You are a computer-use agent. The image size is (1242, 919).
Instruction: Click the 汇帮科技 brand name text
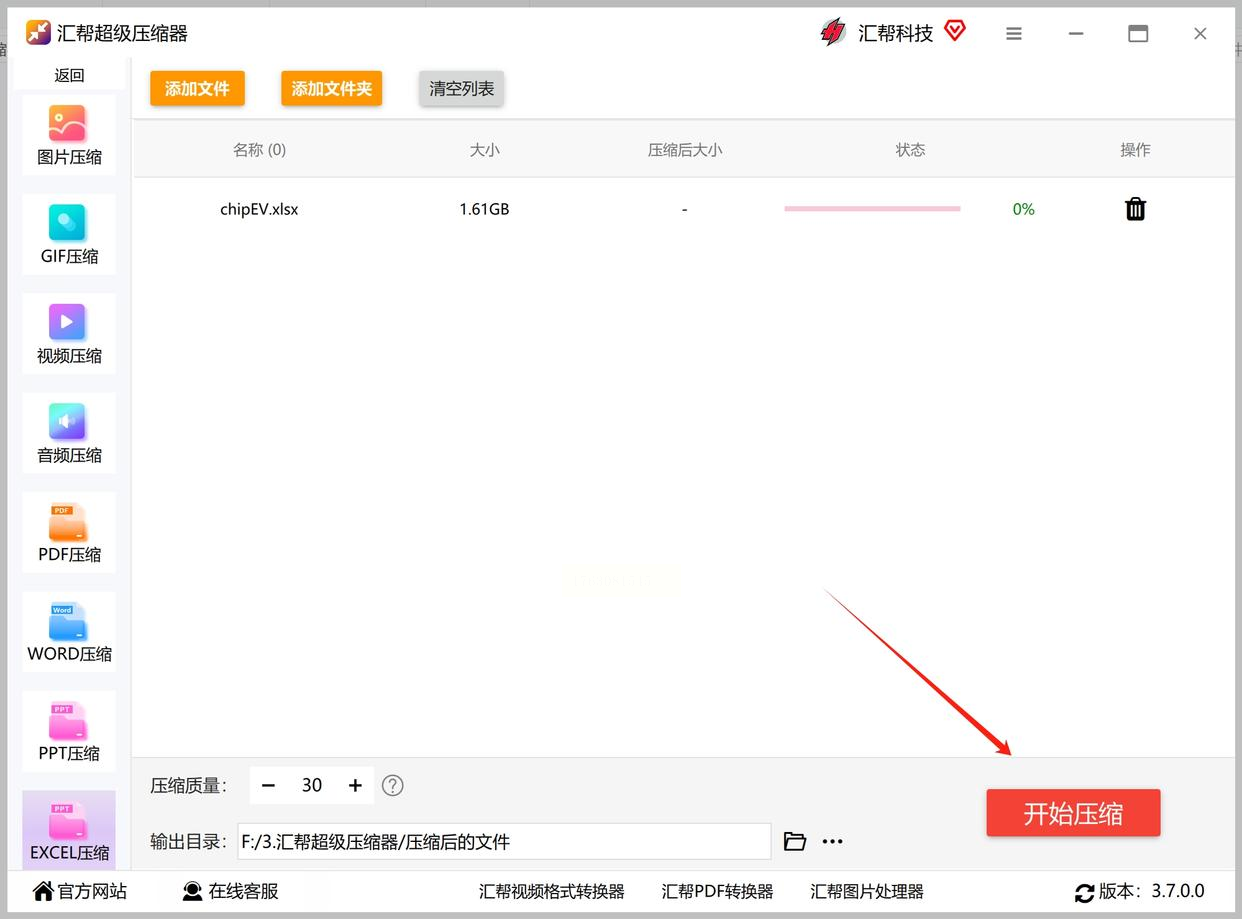click(895, 33)
